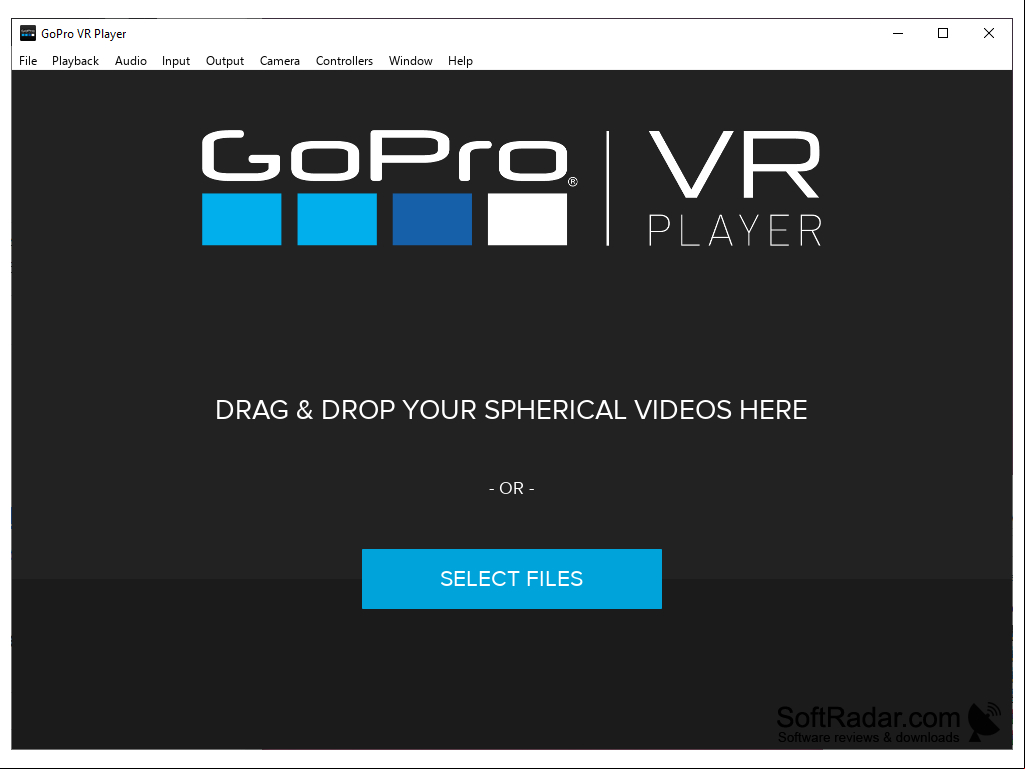Open the Output menu
The image size is (1025, 769).
pos(225,61)
